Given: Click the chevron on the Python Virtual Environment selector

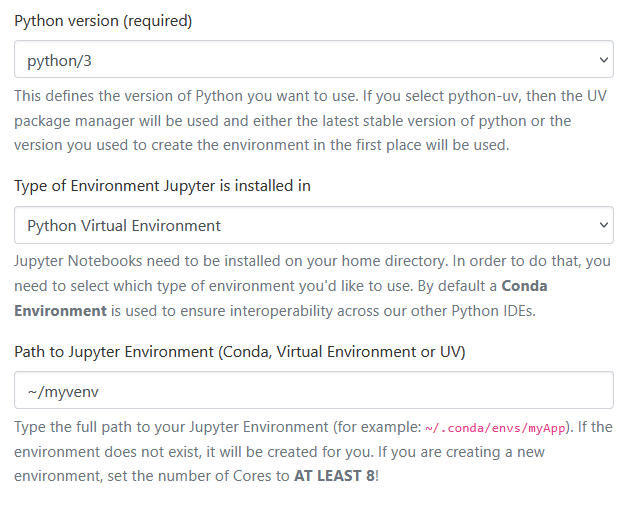Looking at the screenshot, I should (x=603, y=225).
